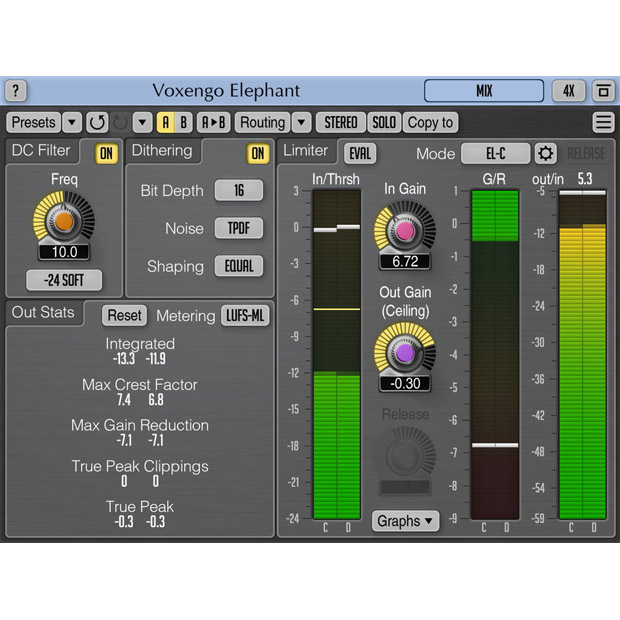620x620 pixels.
Task: Click the out/in value 5.3
Action: tap(585, 179)
